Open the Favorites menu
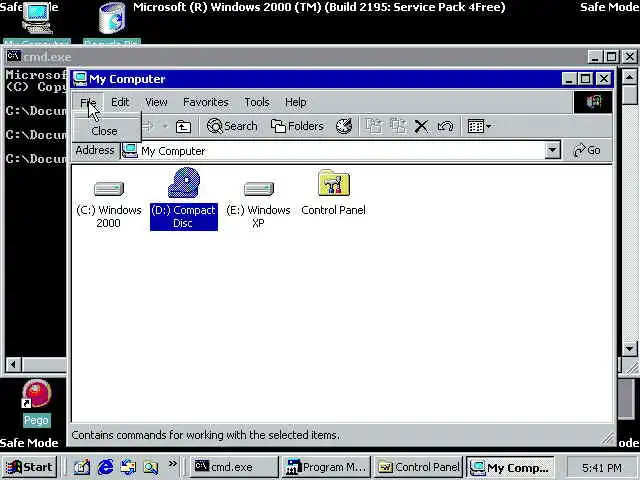 tap(206, 102)
